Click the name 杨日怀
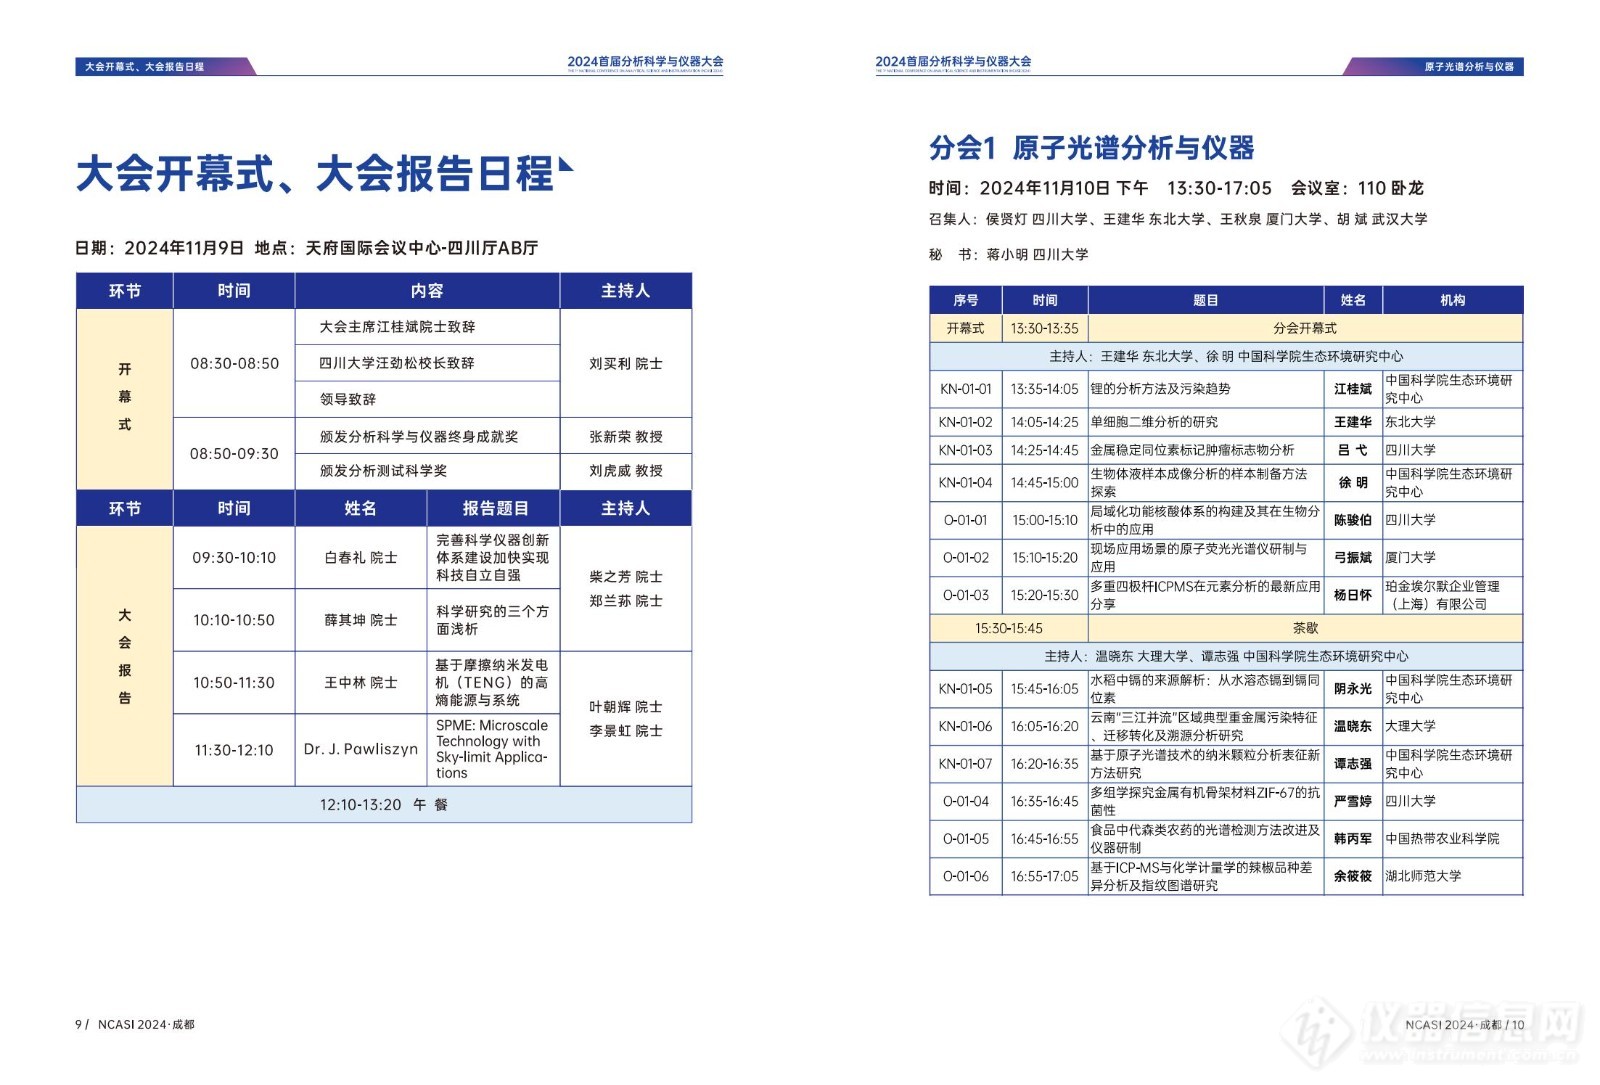The image size is (1600, 1085). (x=1353, y=595)
